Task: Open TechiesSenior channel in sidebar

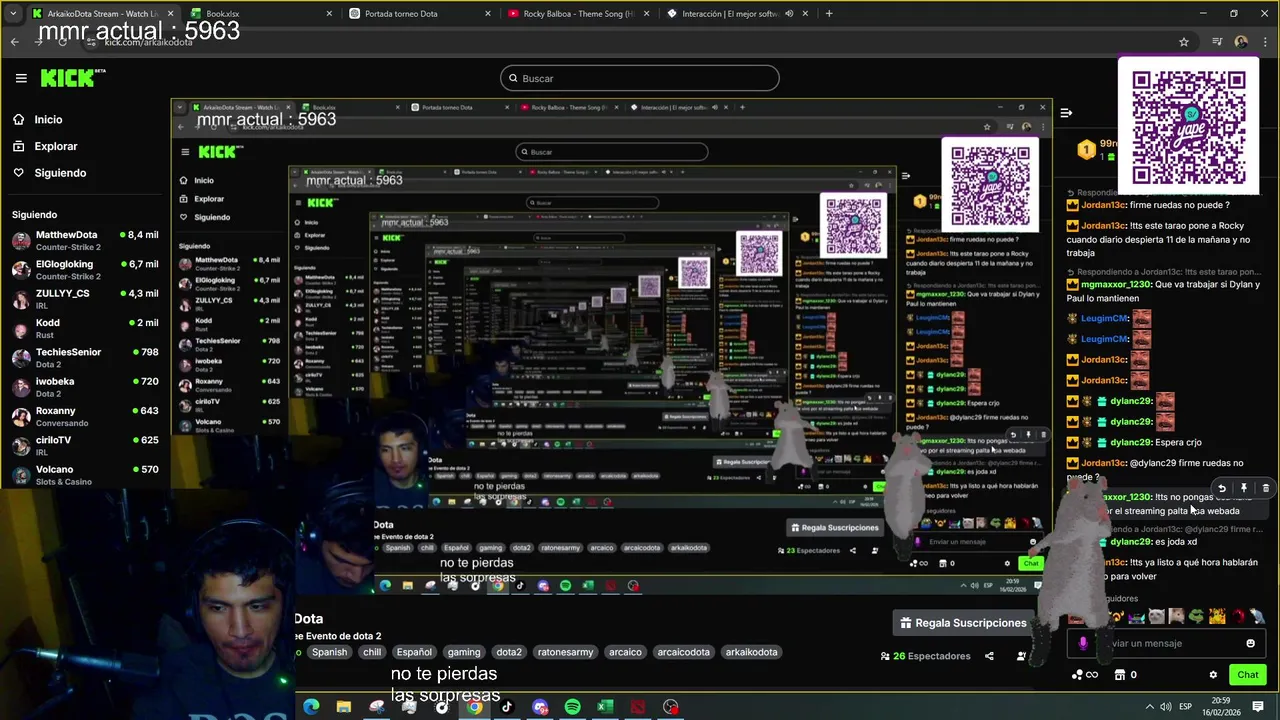Action: 85,358
